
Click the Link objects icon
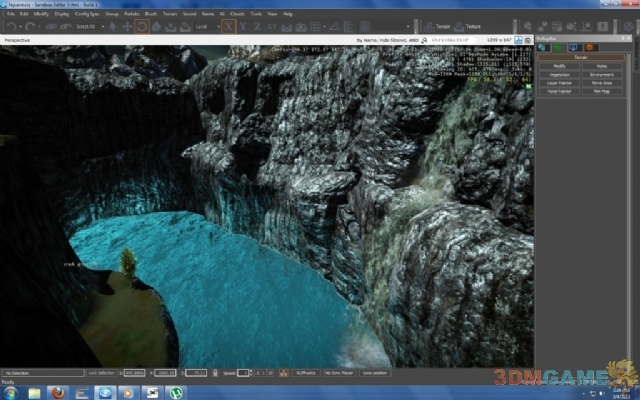click(51, 27)
